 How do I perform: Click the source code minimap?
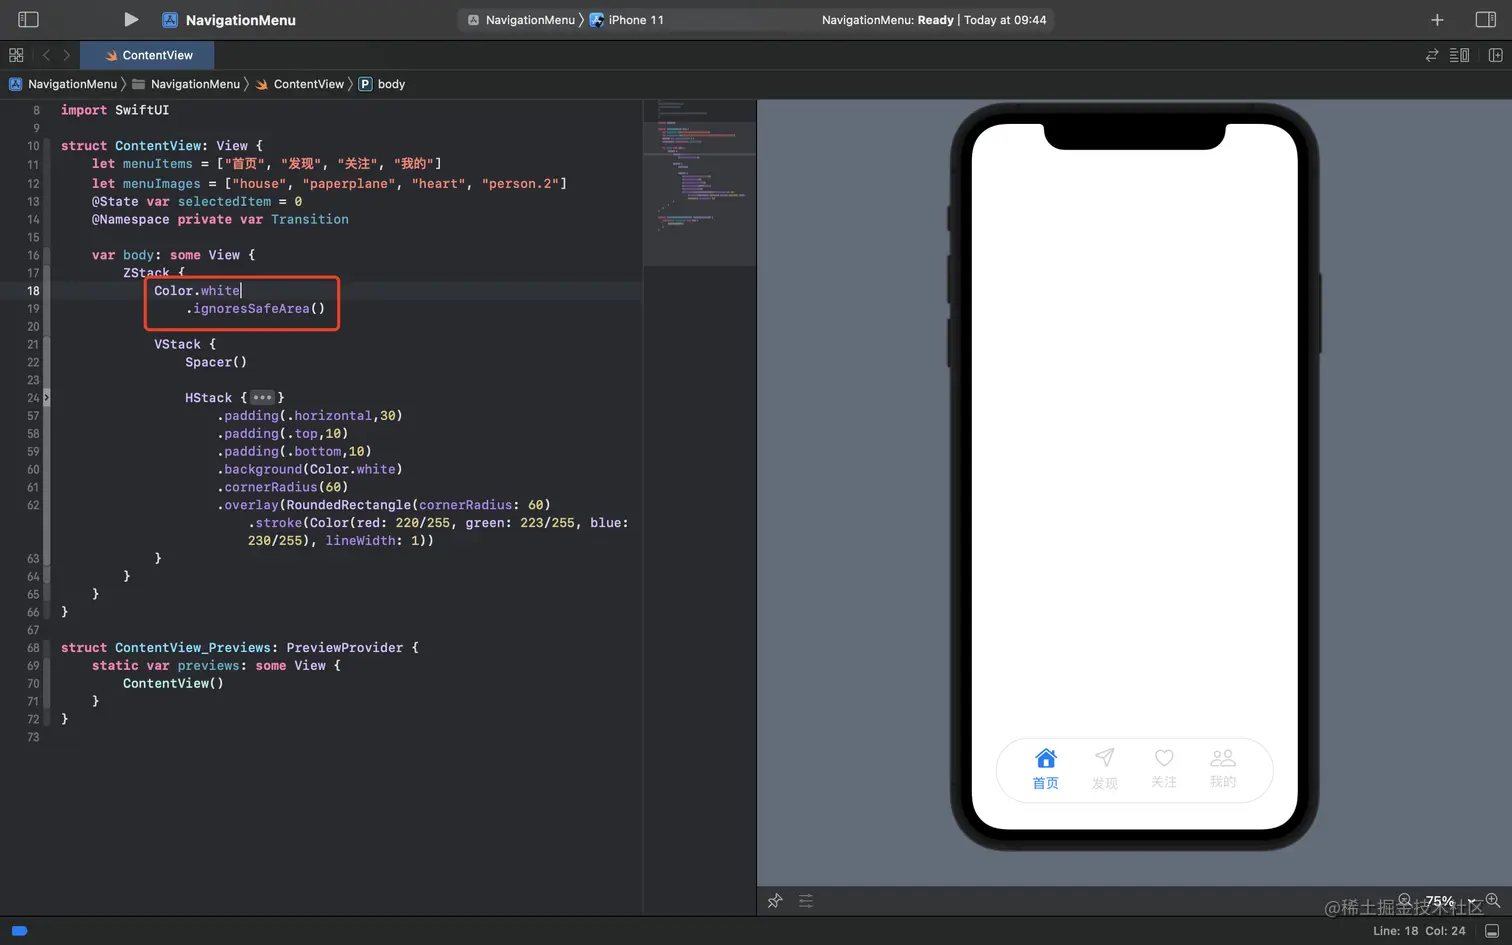coord(699,182)
